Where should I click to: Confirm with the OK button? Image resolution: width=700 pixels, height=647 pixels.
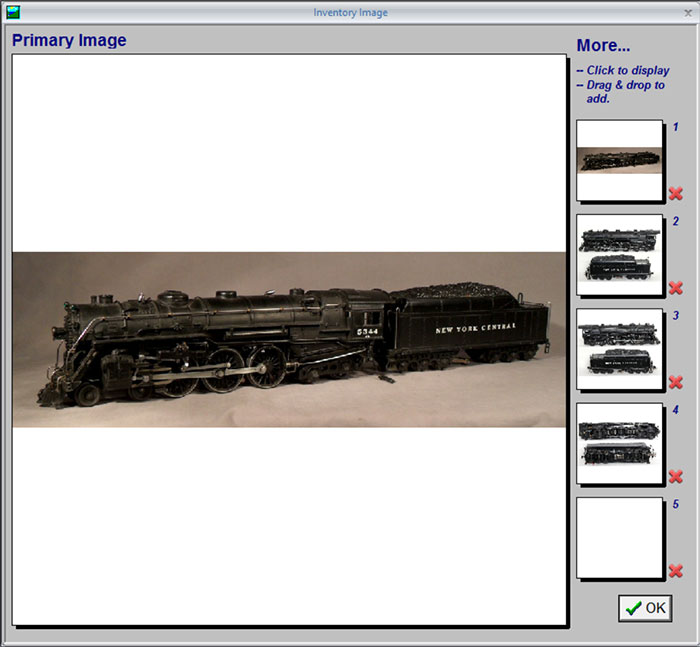pyautogui.click(x=645, y=608)
